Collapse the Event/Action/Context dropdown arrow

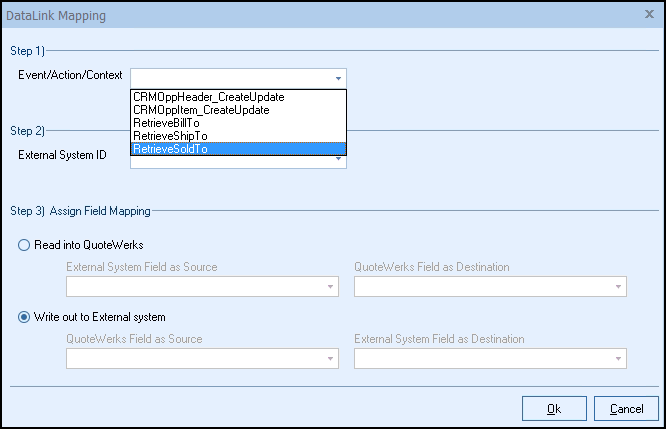338,77
